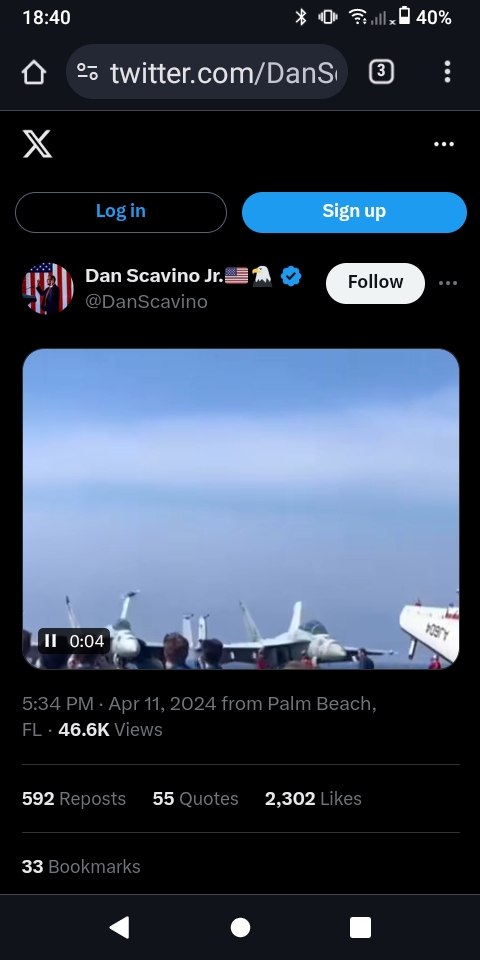Follow Dan Scavino Jr.
Screen dimensions: 480x960
[375, 283]
